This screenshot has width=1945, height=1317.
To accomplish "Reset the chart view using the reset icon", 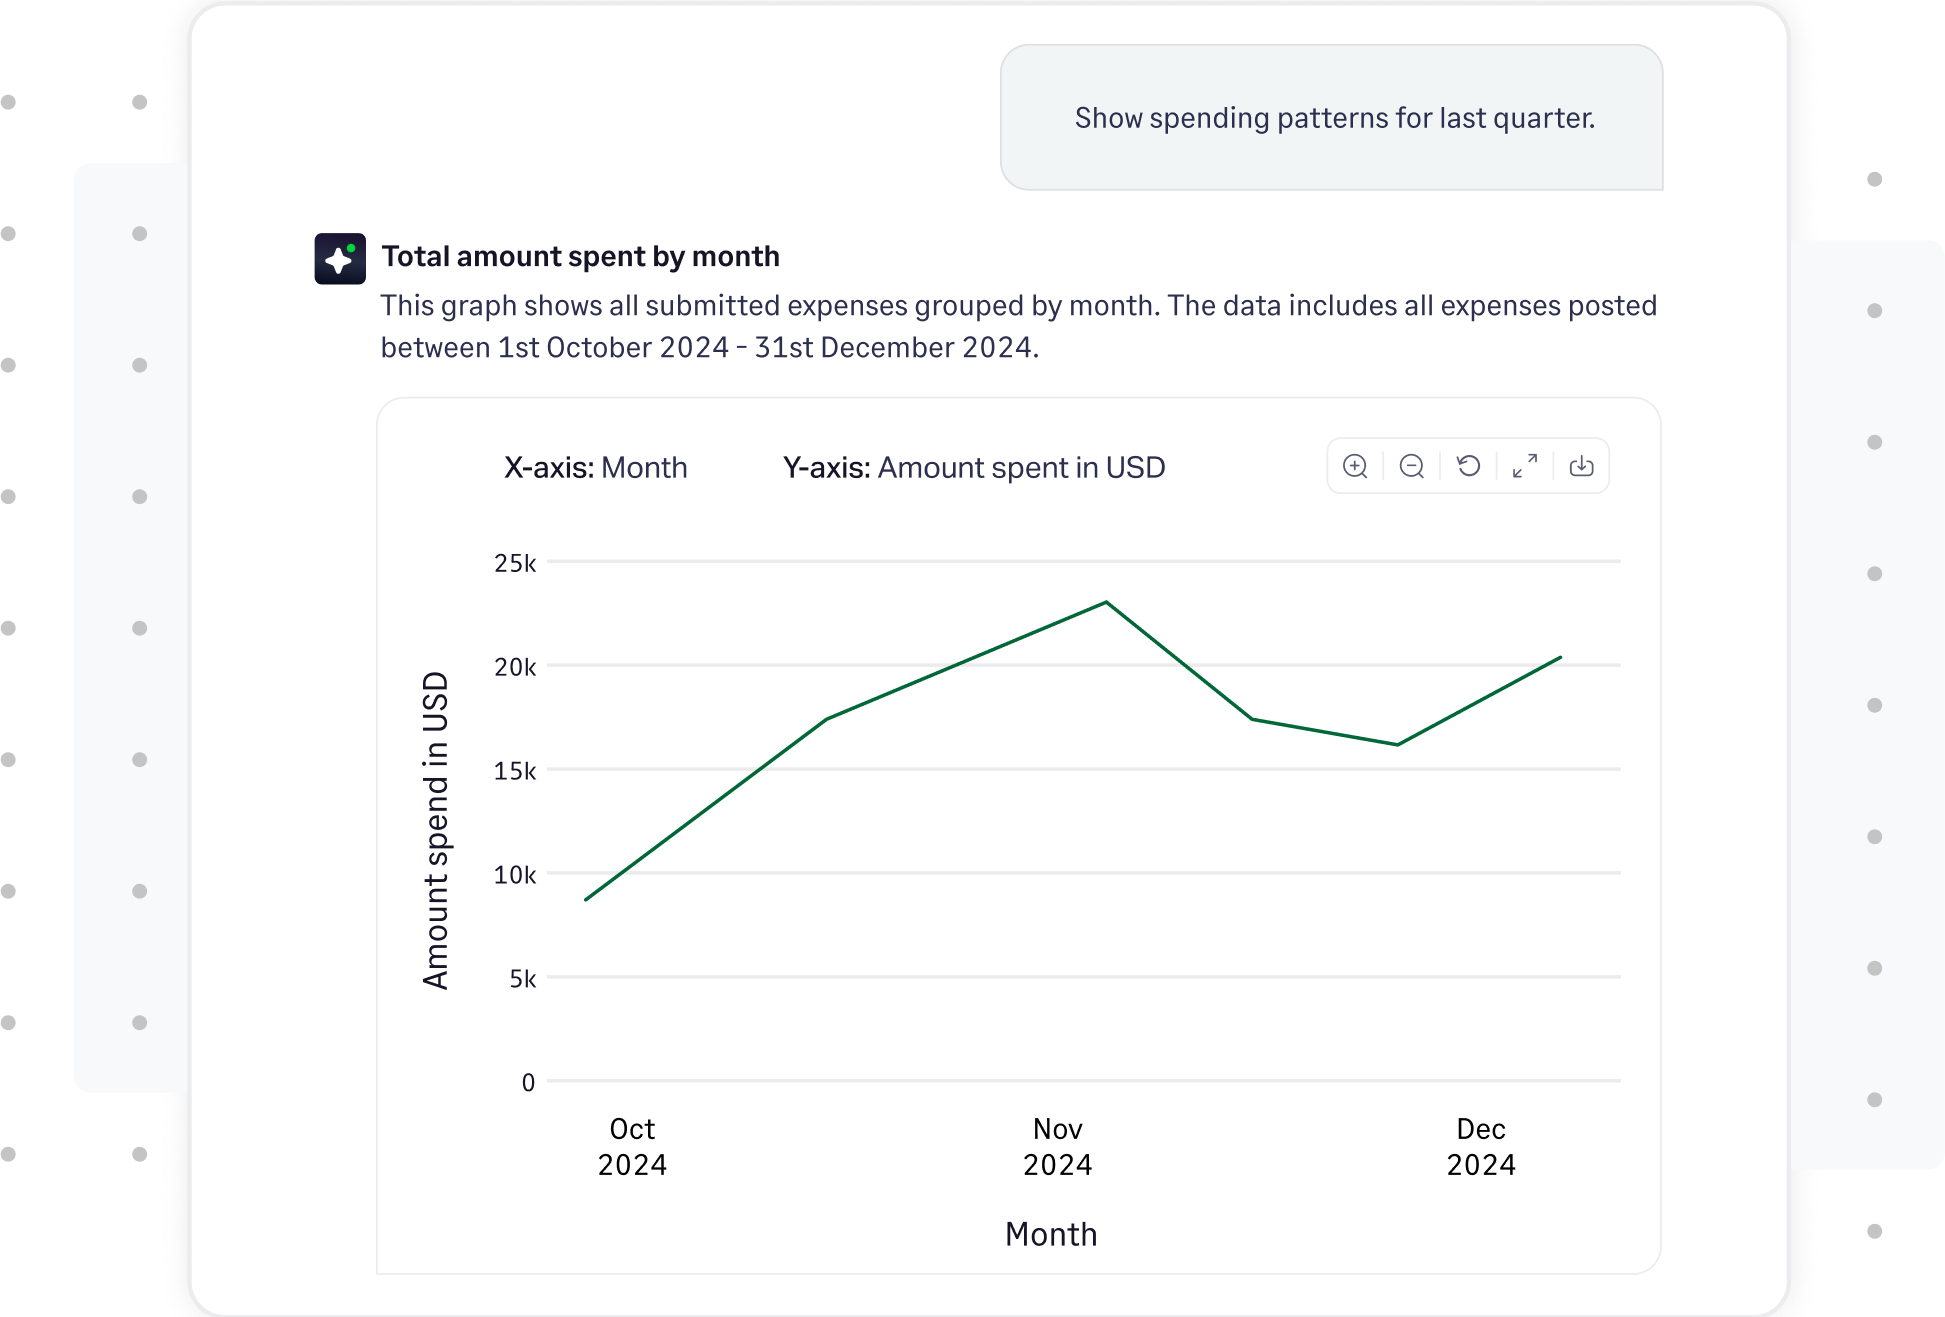I will point(1468,465).
